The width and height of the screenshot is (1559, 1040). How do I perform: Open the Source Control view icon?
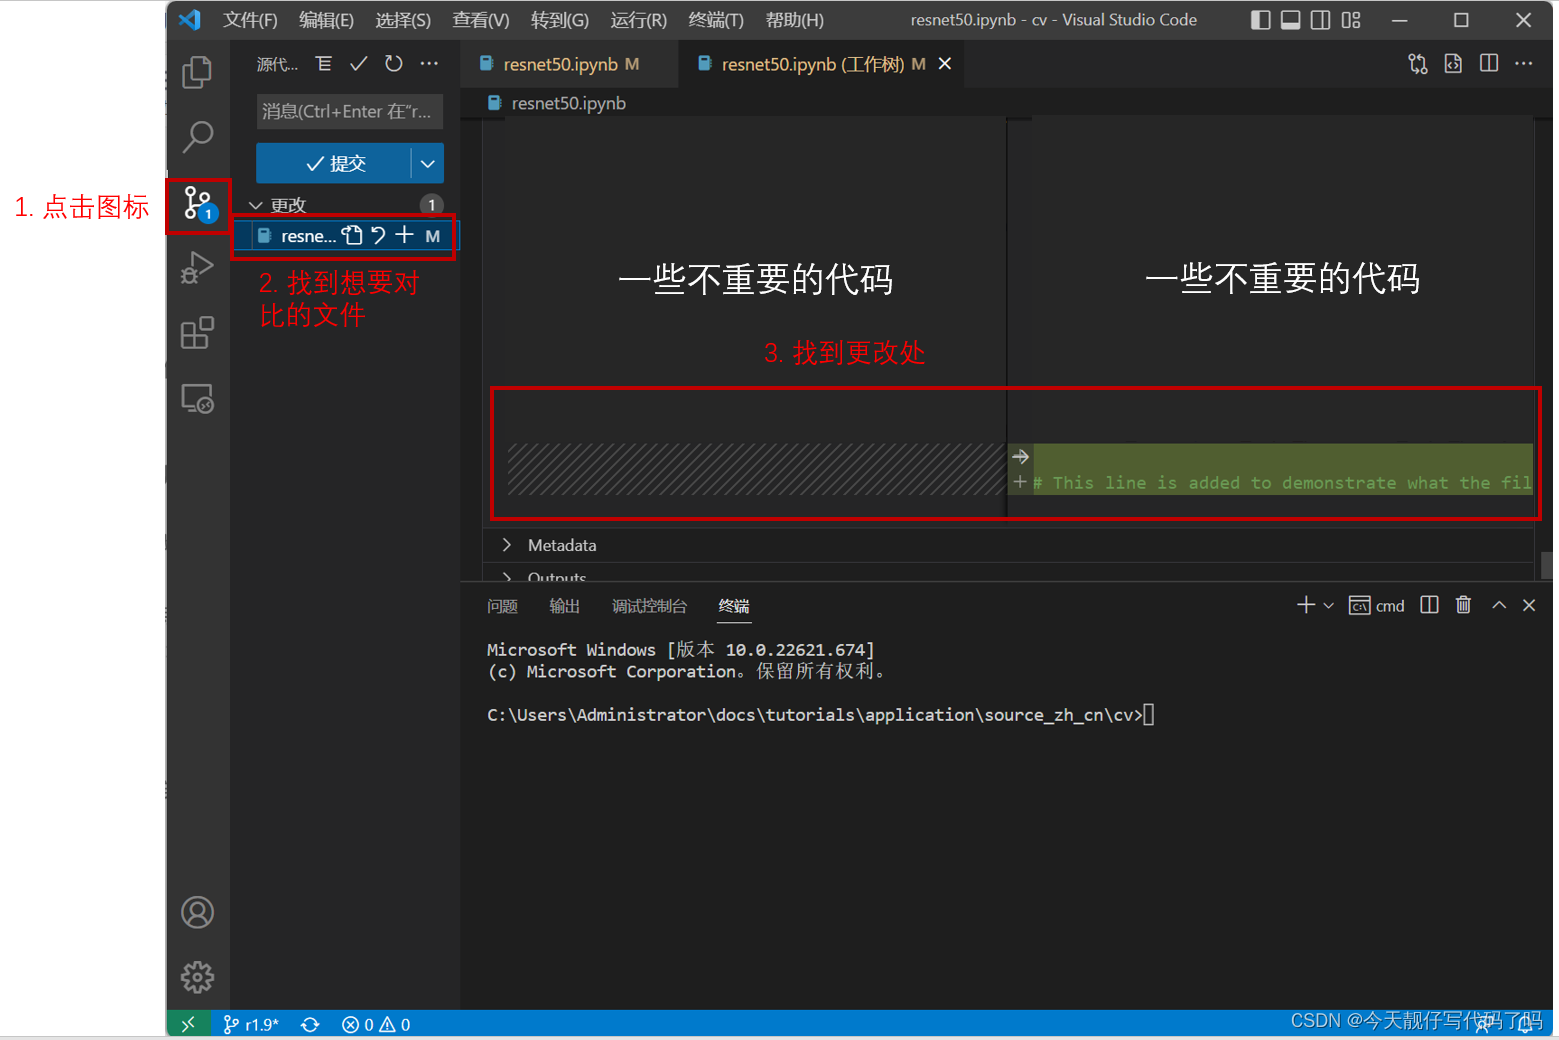coord(199,205)
